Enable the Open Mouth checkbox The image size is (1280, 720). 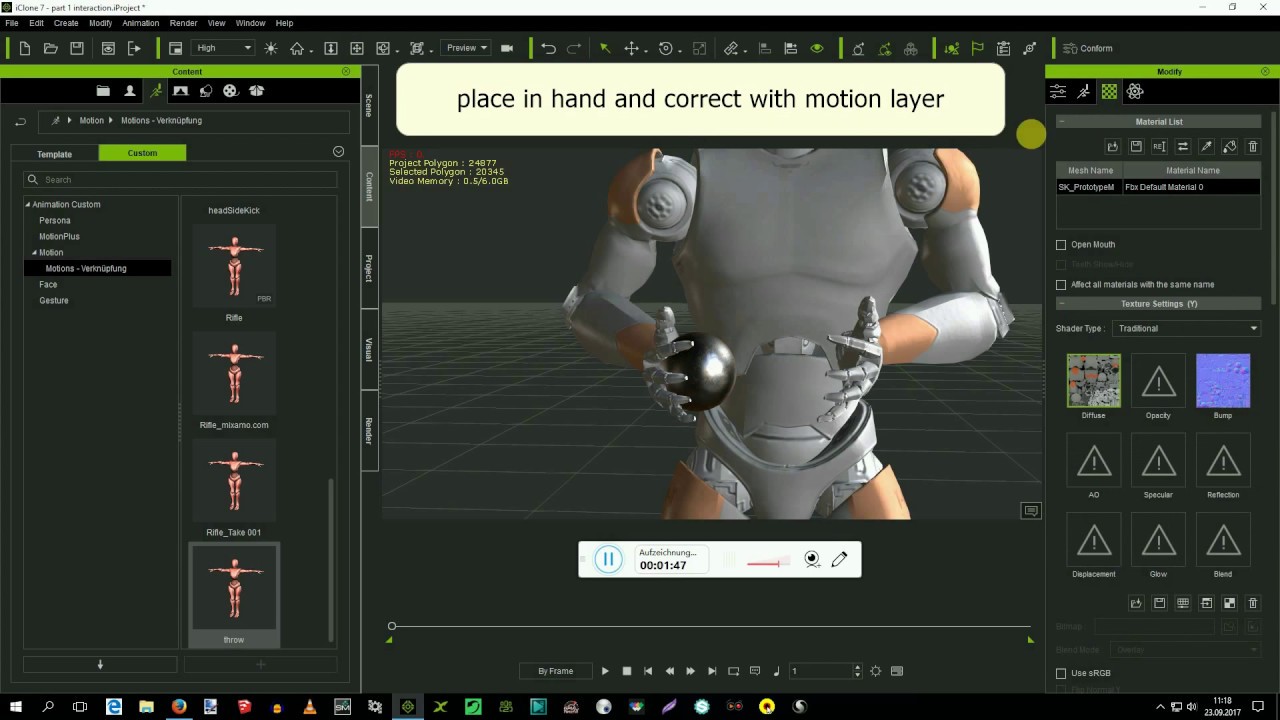coord(1061,244)
